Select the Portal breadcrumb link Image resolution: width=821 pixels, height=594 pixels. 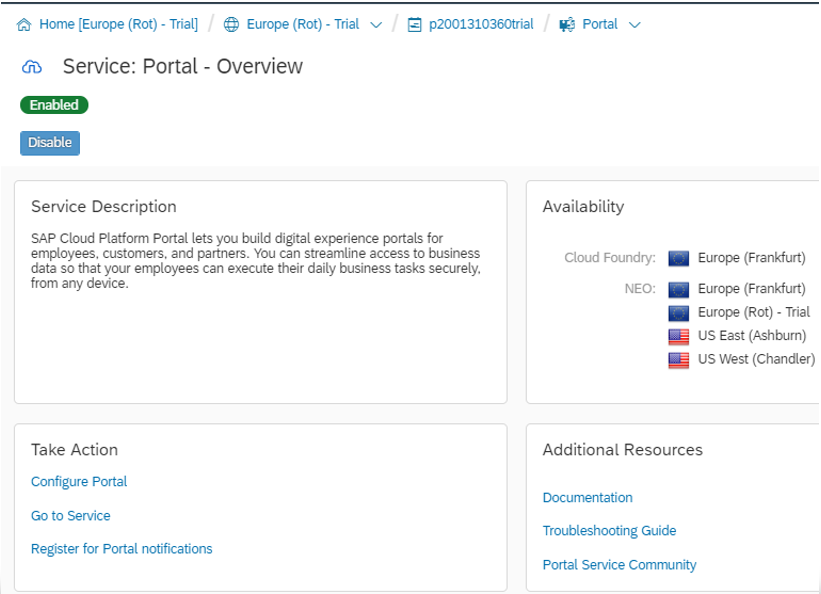click(x=600, y=24)
